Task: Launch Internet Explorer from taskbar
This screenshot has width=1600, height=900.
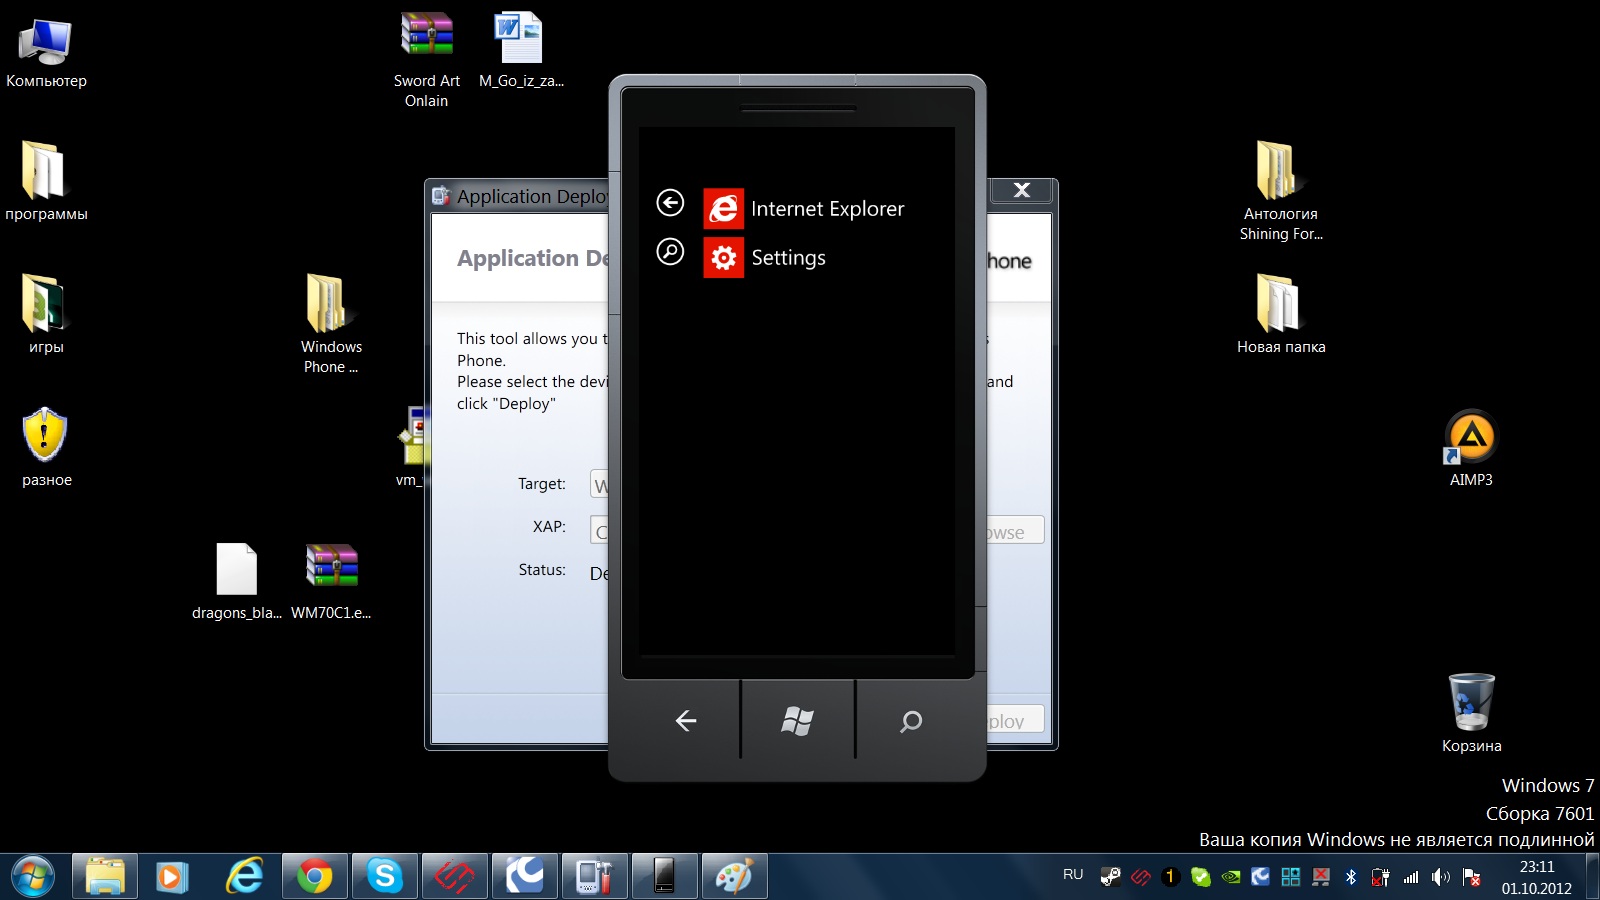Action: [244, 877]
